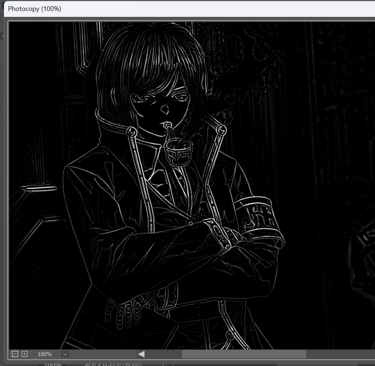This screenshot has width=375, height=366.
Task: Click the zoom out box icon
Action: (x=15, y=354)
